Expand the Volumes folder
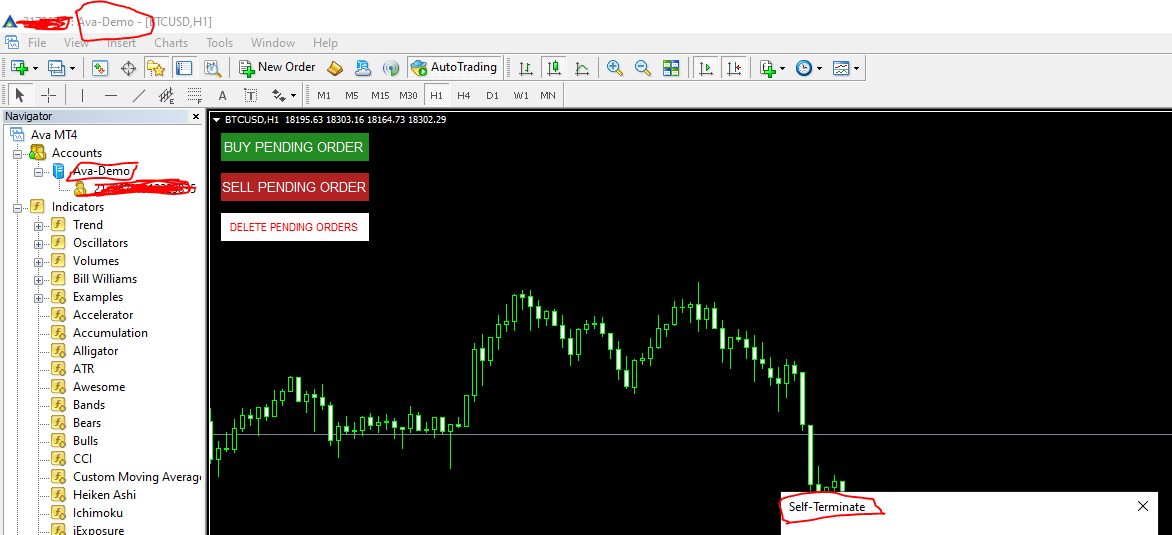The width and height of the screenshot is (1172, 535). [x=38, y=261]
